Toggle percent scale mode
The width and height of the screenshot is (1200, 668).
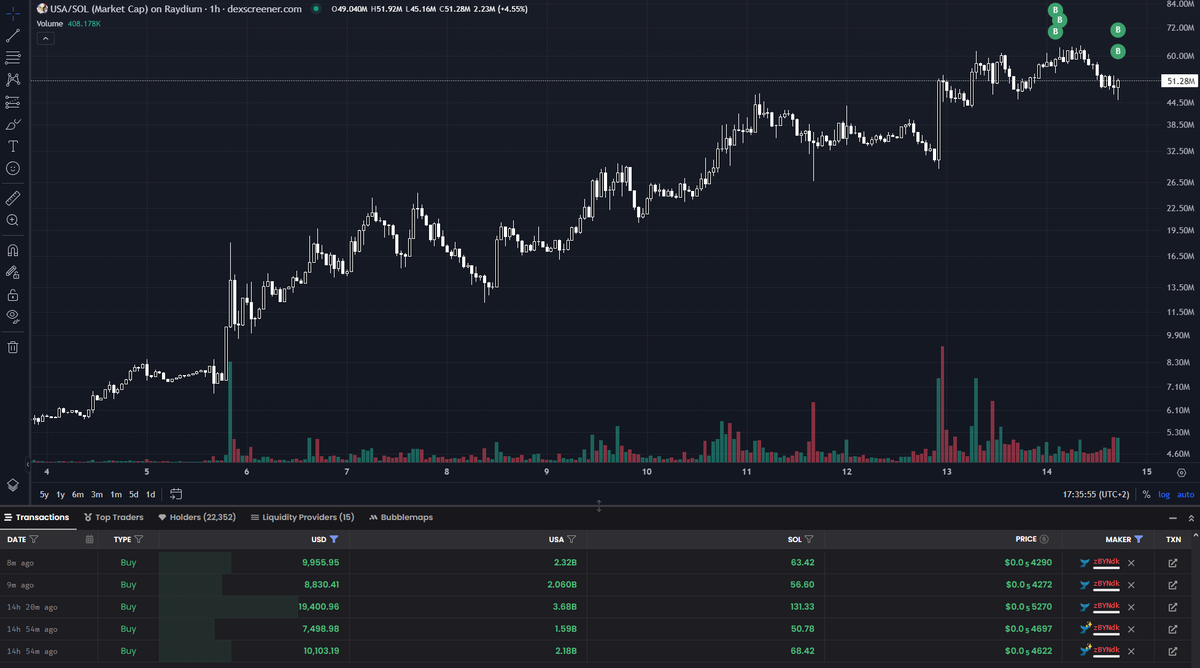(x=1147, y=495)
